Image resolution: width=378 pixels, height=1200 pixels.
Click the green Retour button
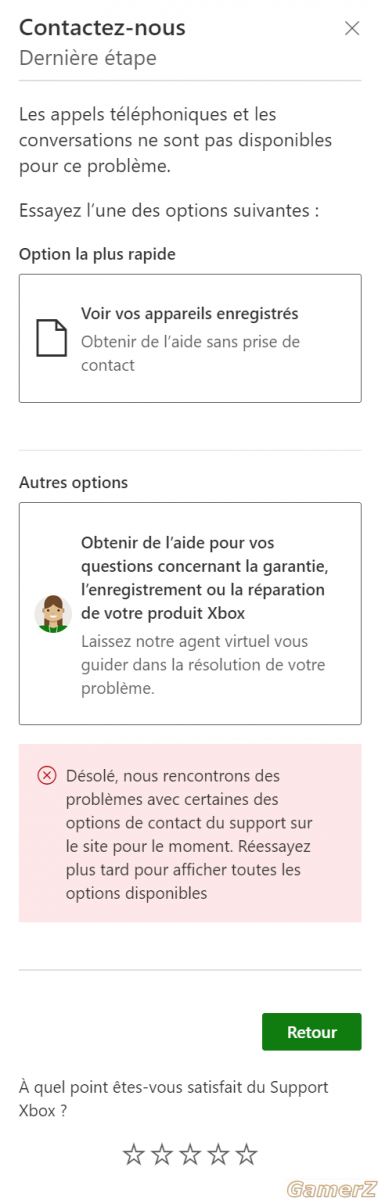click(311, 1032)
